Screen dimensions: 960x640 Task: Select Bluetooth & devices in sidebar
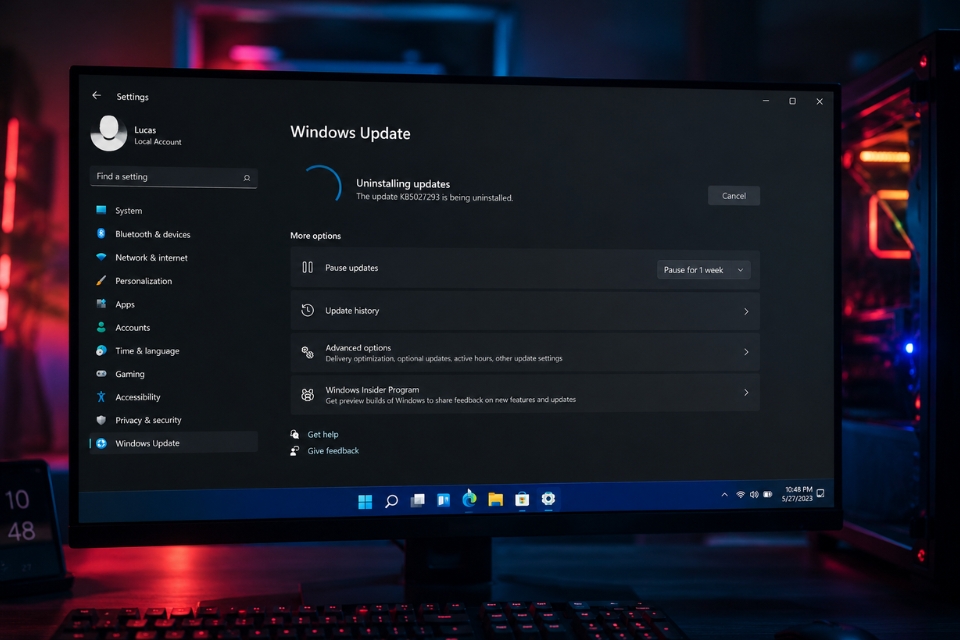tap(152, 234)
